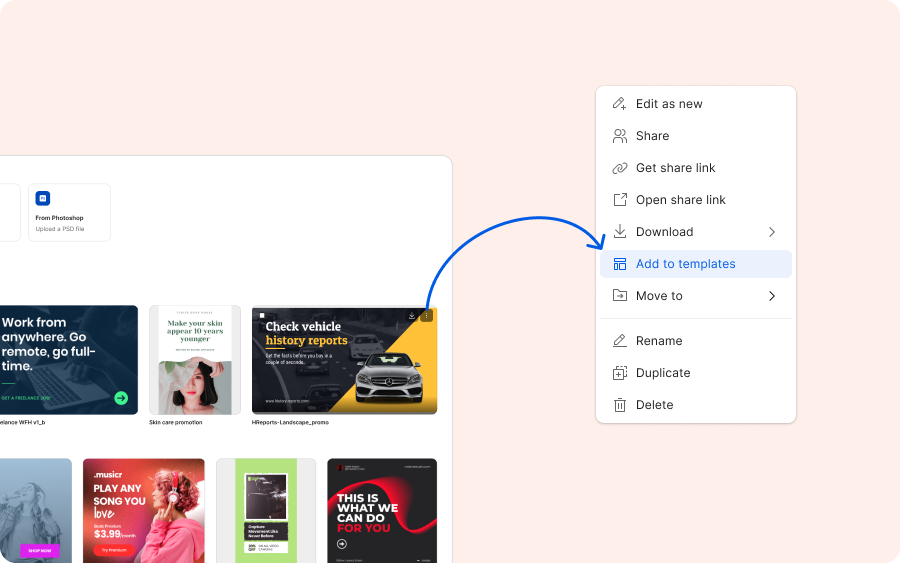Click the HReports-Landscape_promo file name
Screen dimensions: 900x563
(x=290, y=422)
